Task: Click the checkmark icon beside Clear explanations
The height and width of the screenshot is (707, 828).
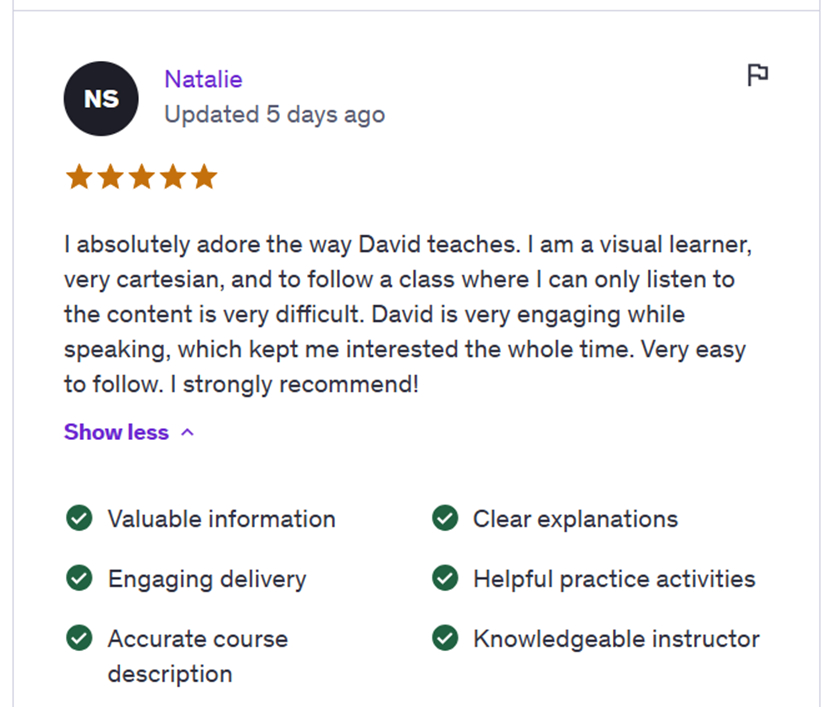Action: tap(444, 518)
